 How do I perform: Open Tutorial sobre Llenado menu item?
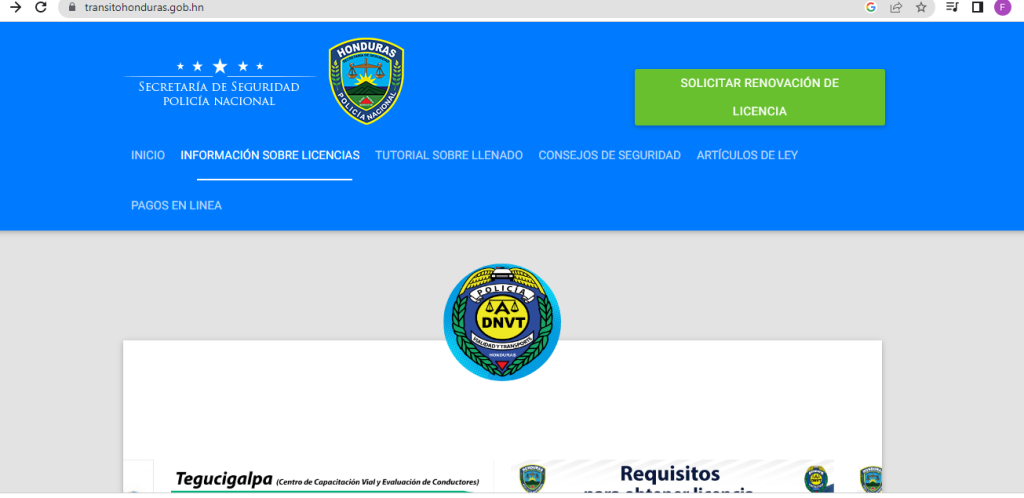pos(449,155)
